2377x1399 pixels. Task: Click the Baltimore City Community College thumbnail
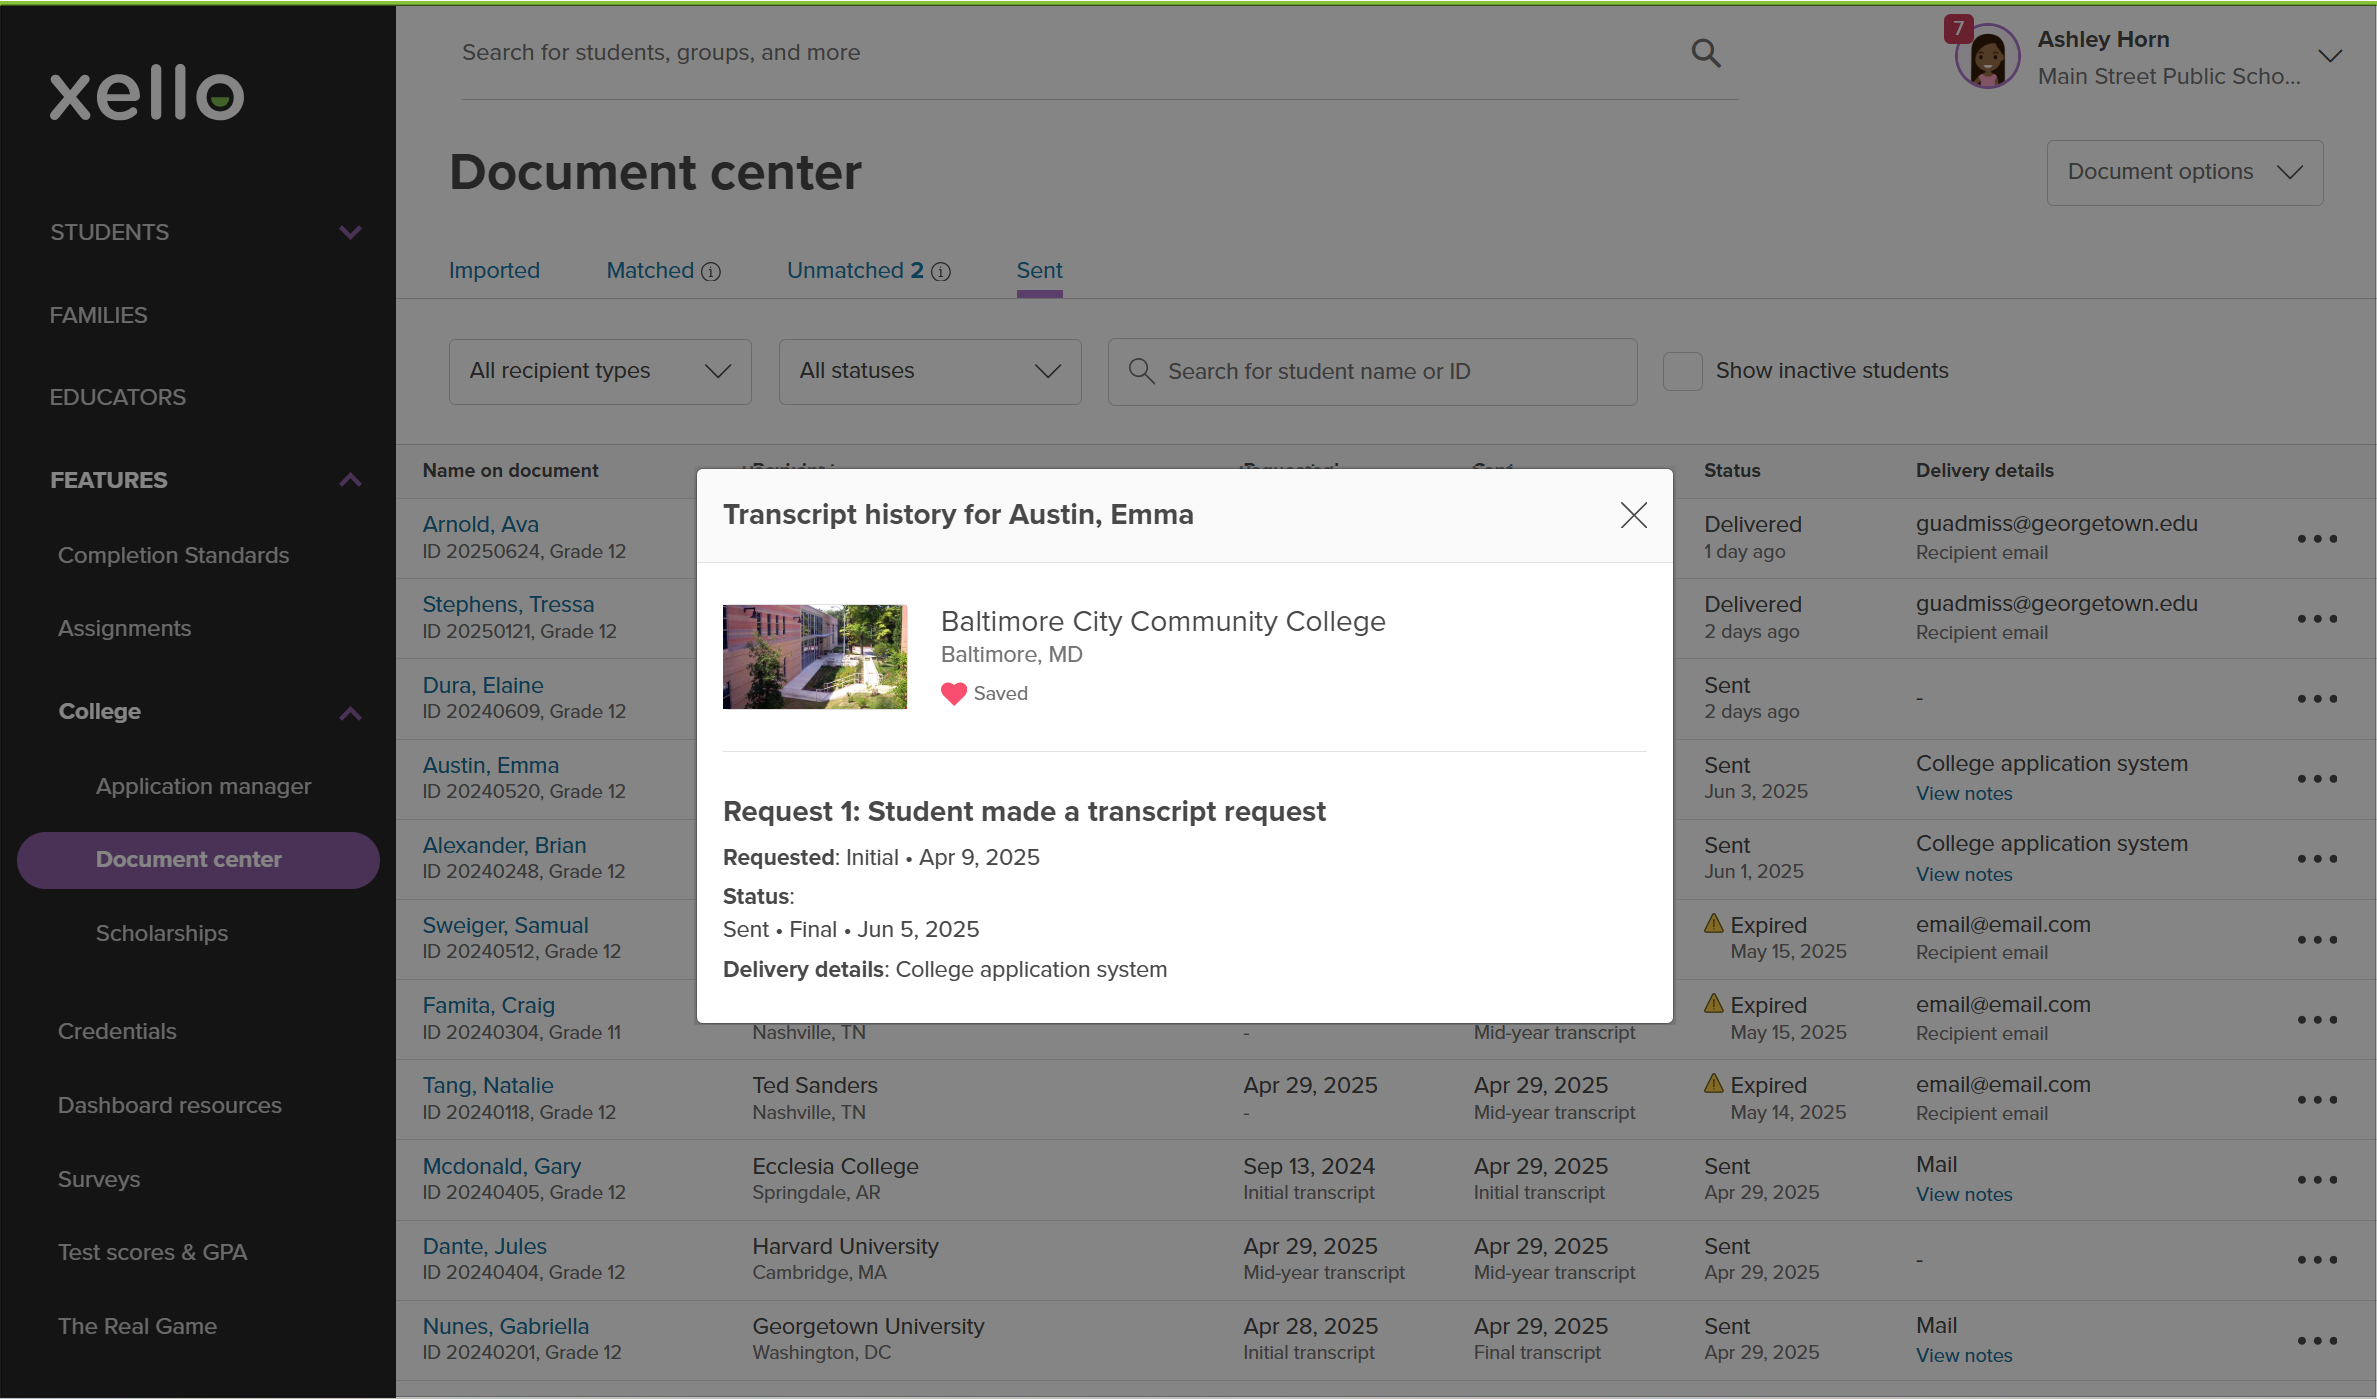[x=814, y=657]
